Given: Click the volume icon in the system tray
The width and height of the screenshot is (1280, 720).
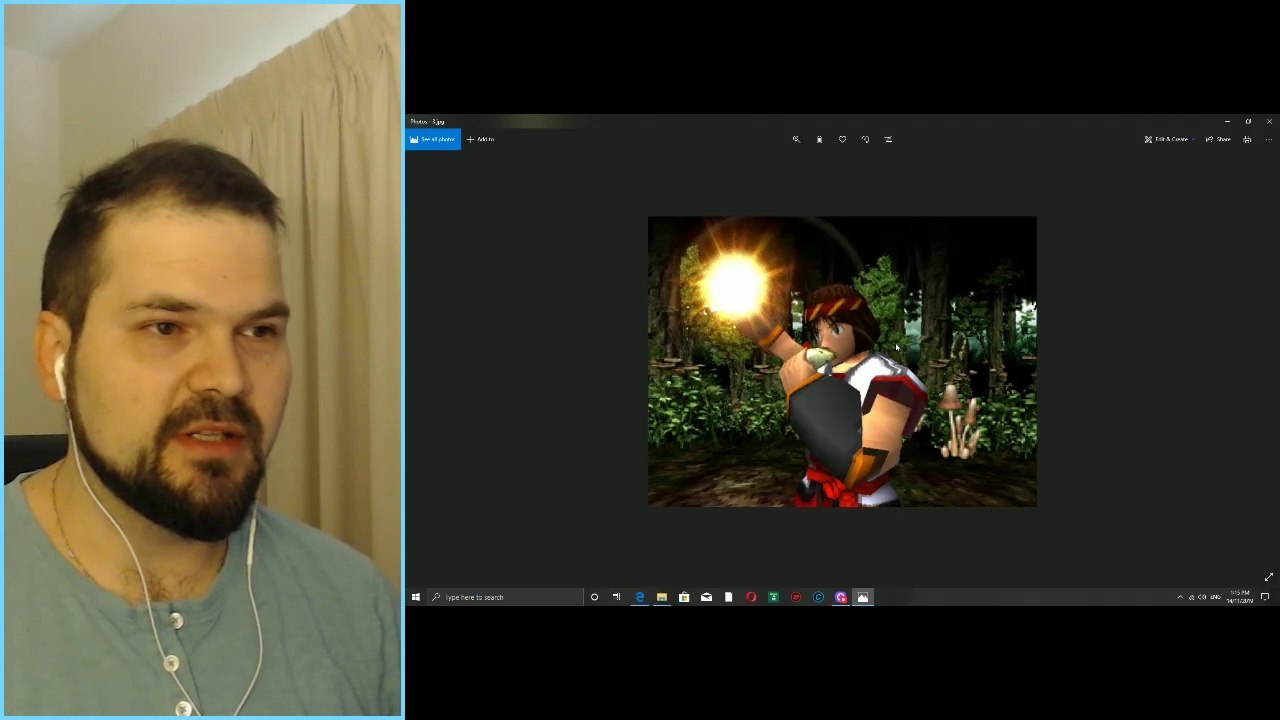Looking at the screenshot, I should tap(1202, 597).
